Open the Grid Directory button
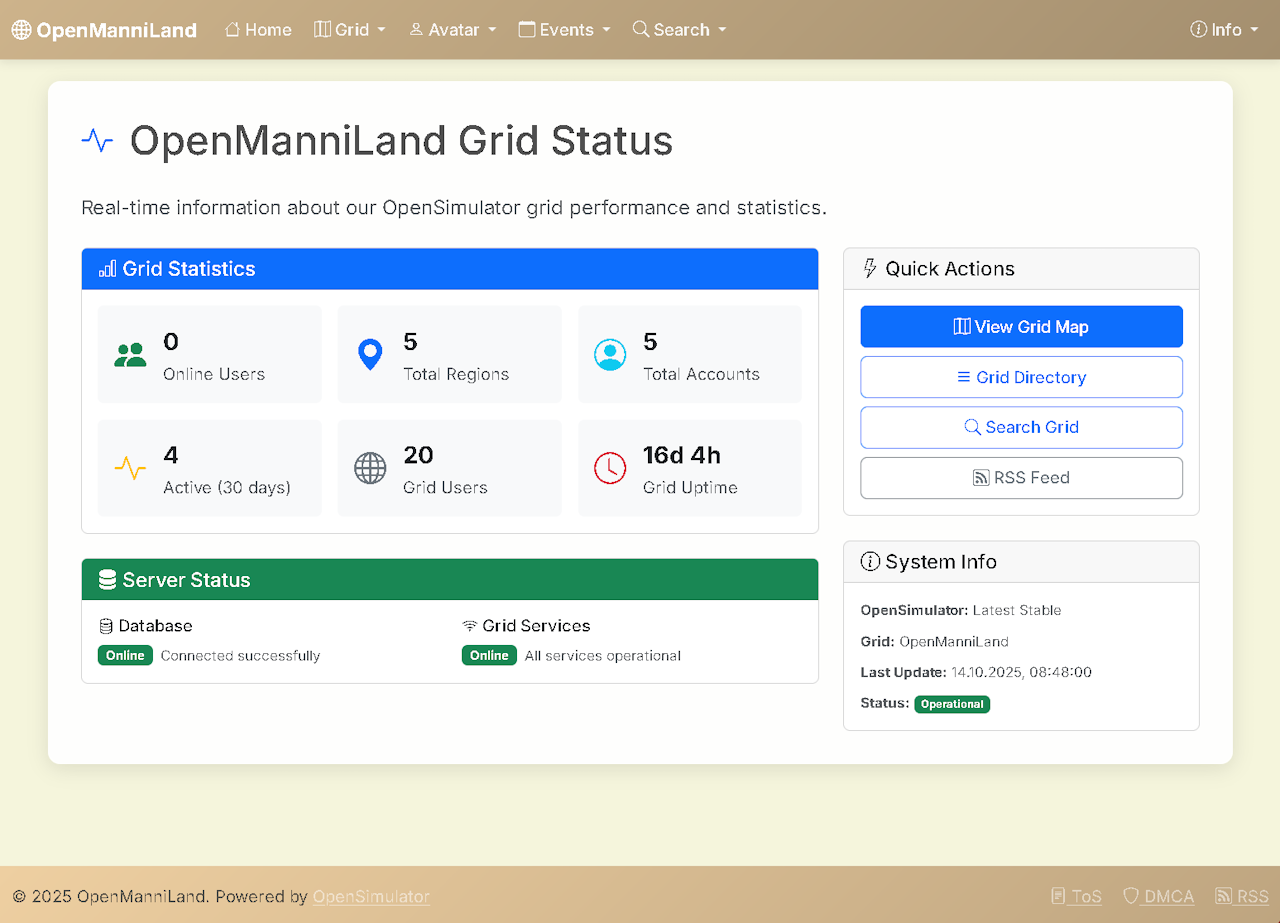Image resolution: width=1280 pixels, height=923 pixels. (x=1021, y=377)
